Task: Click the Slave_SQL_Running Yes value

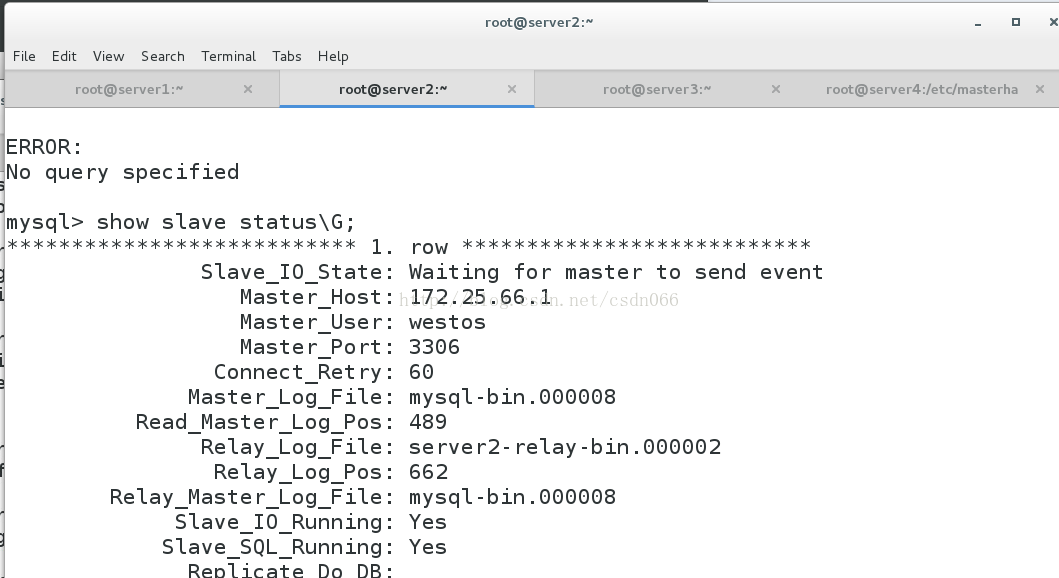Action: tap(428, 547)
